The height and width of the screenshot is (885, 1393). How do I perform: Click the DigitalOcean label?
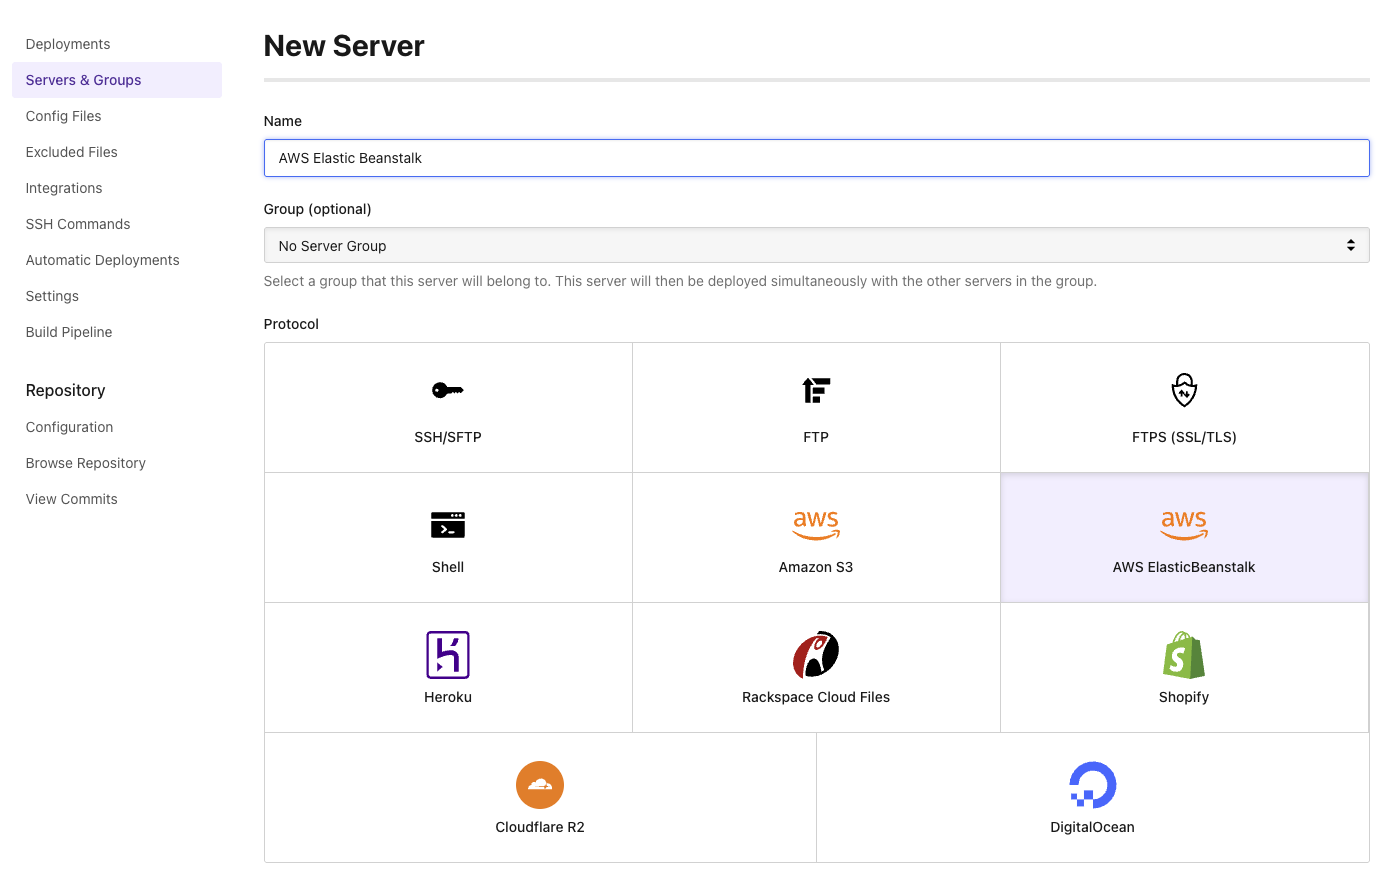click(1092, 827)
